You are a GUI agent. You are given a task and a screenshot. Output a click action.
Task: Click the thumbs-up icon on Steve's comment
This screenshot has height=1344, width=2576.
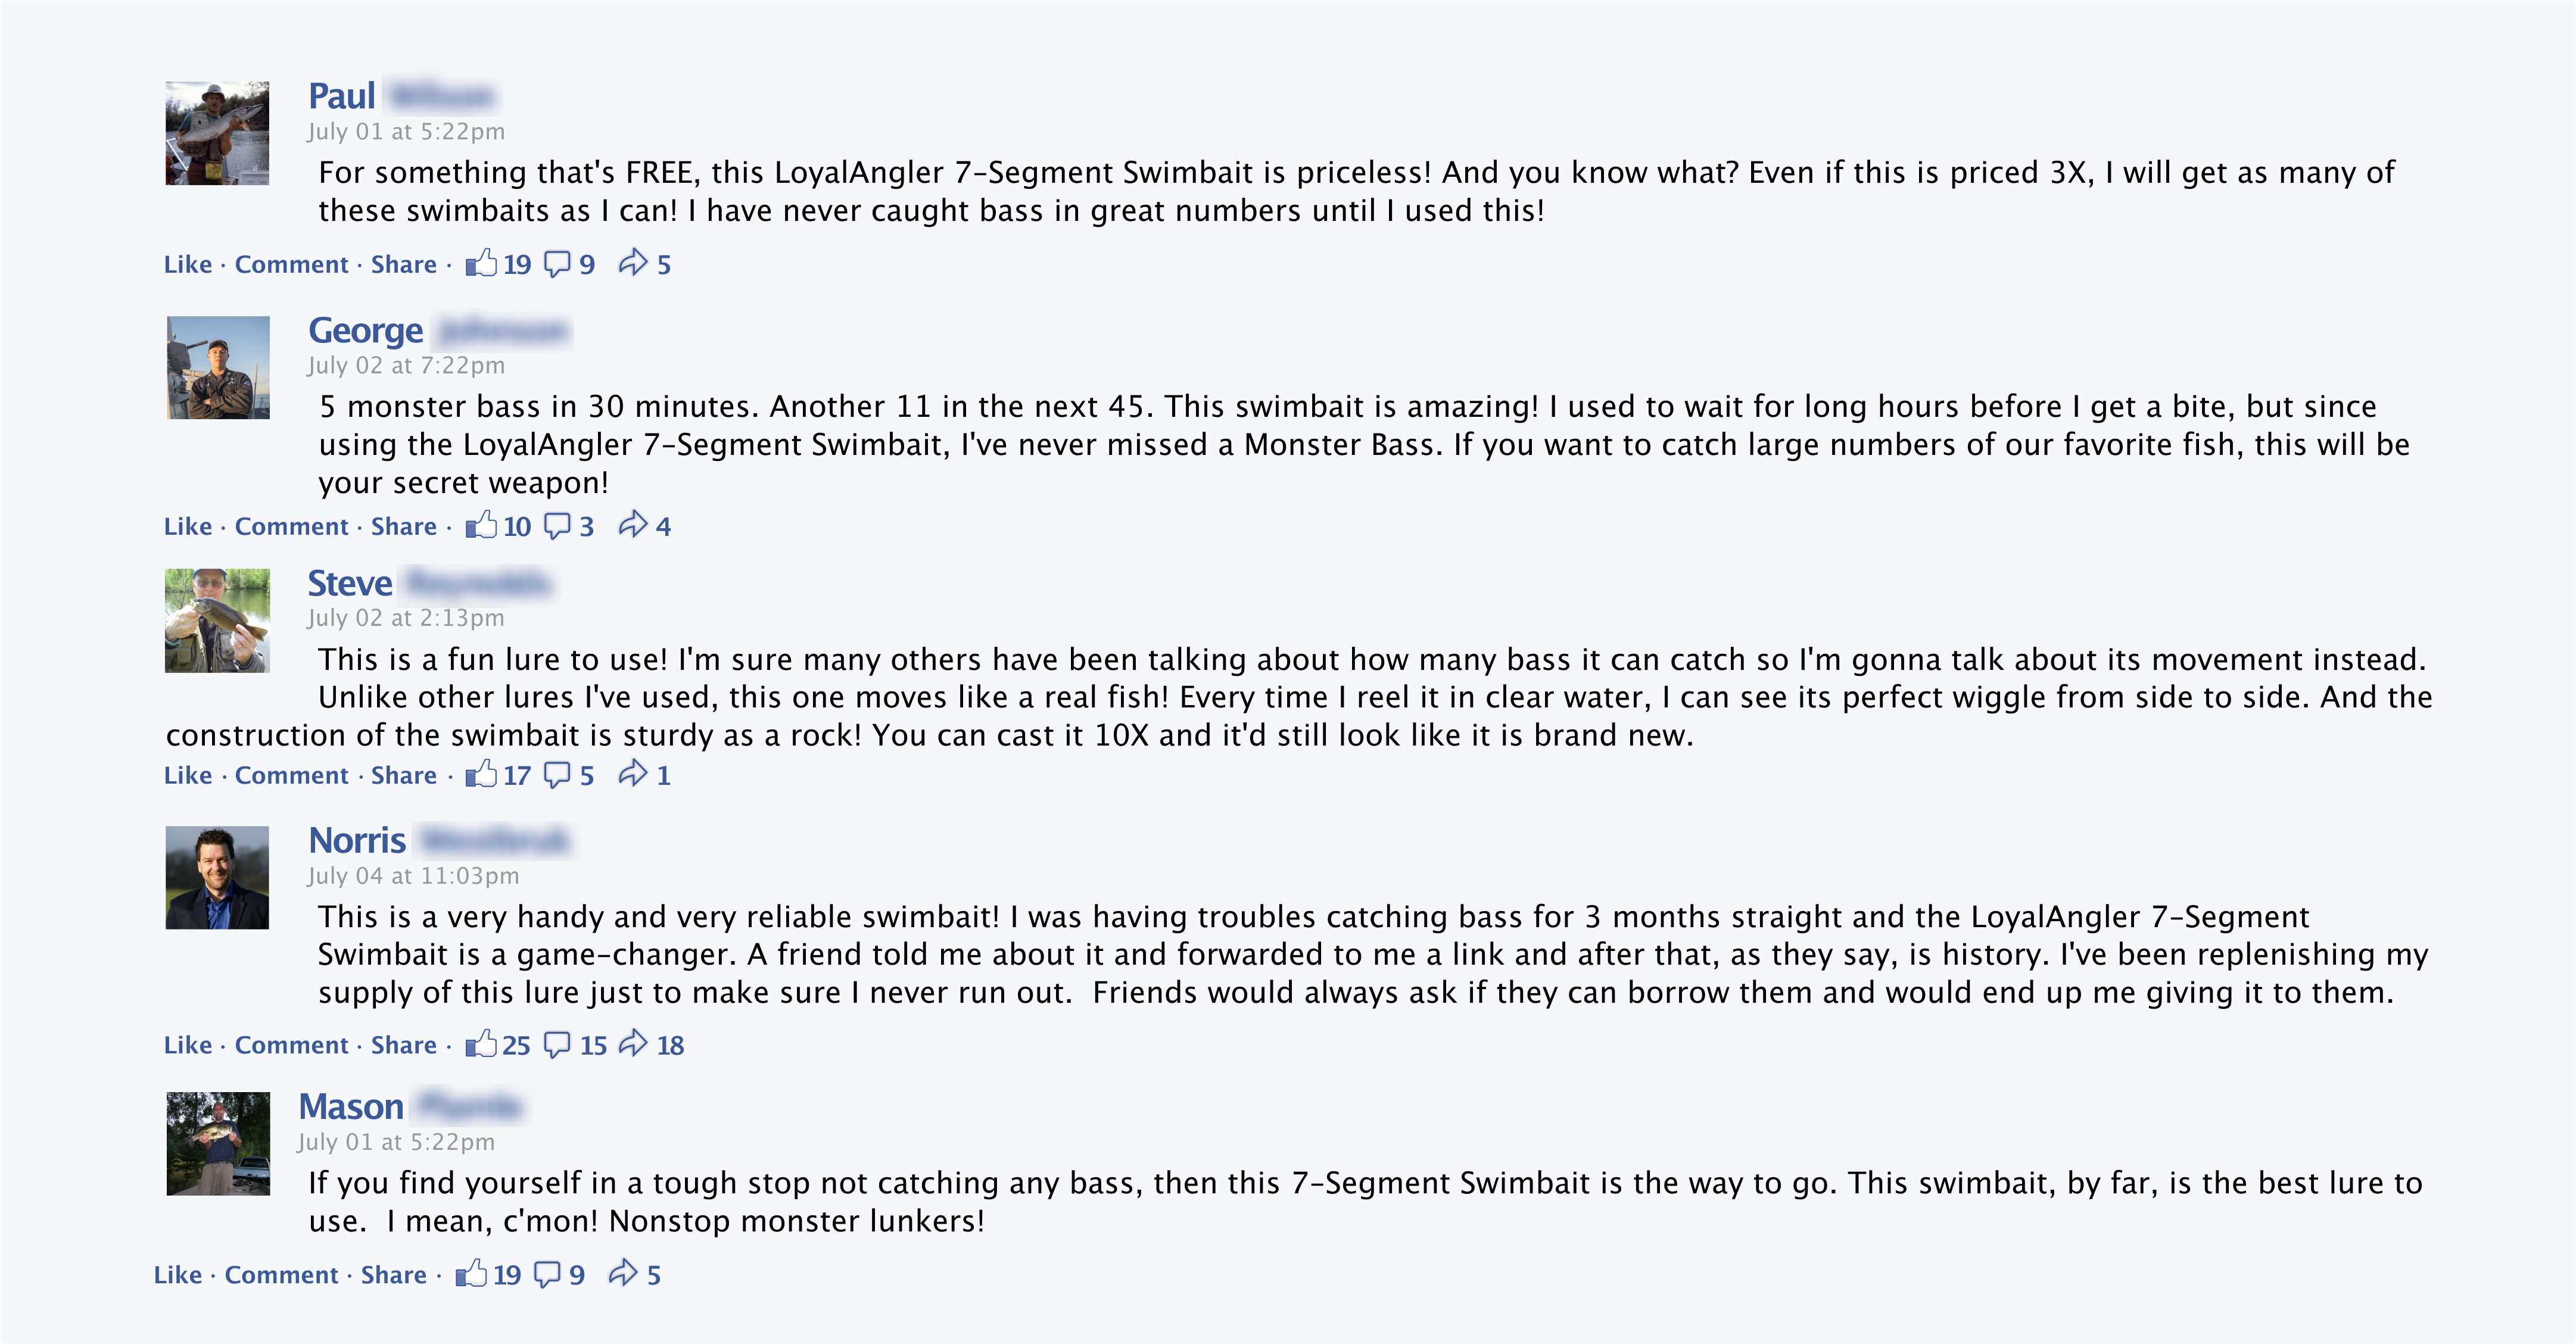(x=481, y=774)
